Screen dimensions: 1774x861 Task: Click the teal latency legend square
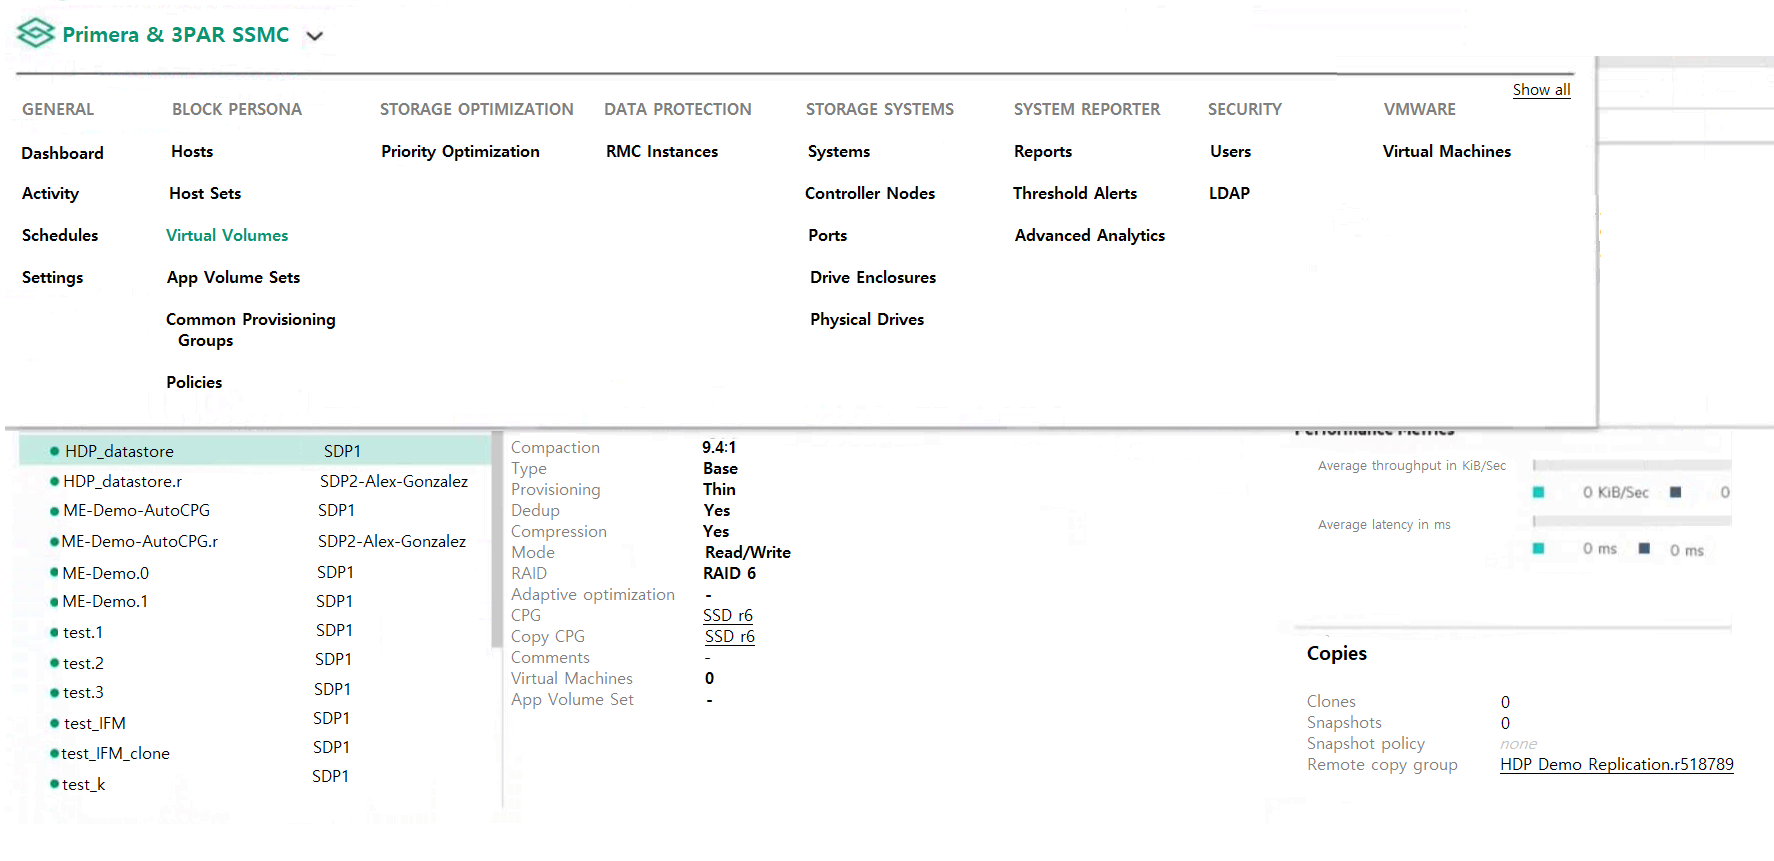coord(1539,548)
